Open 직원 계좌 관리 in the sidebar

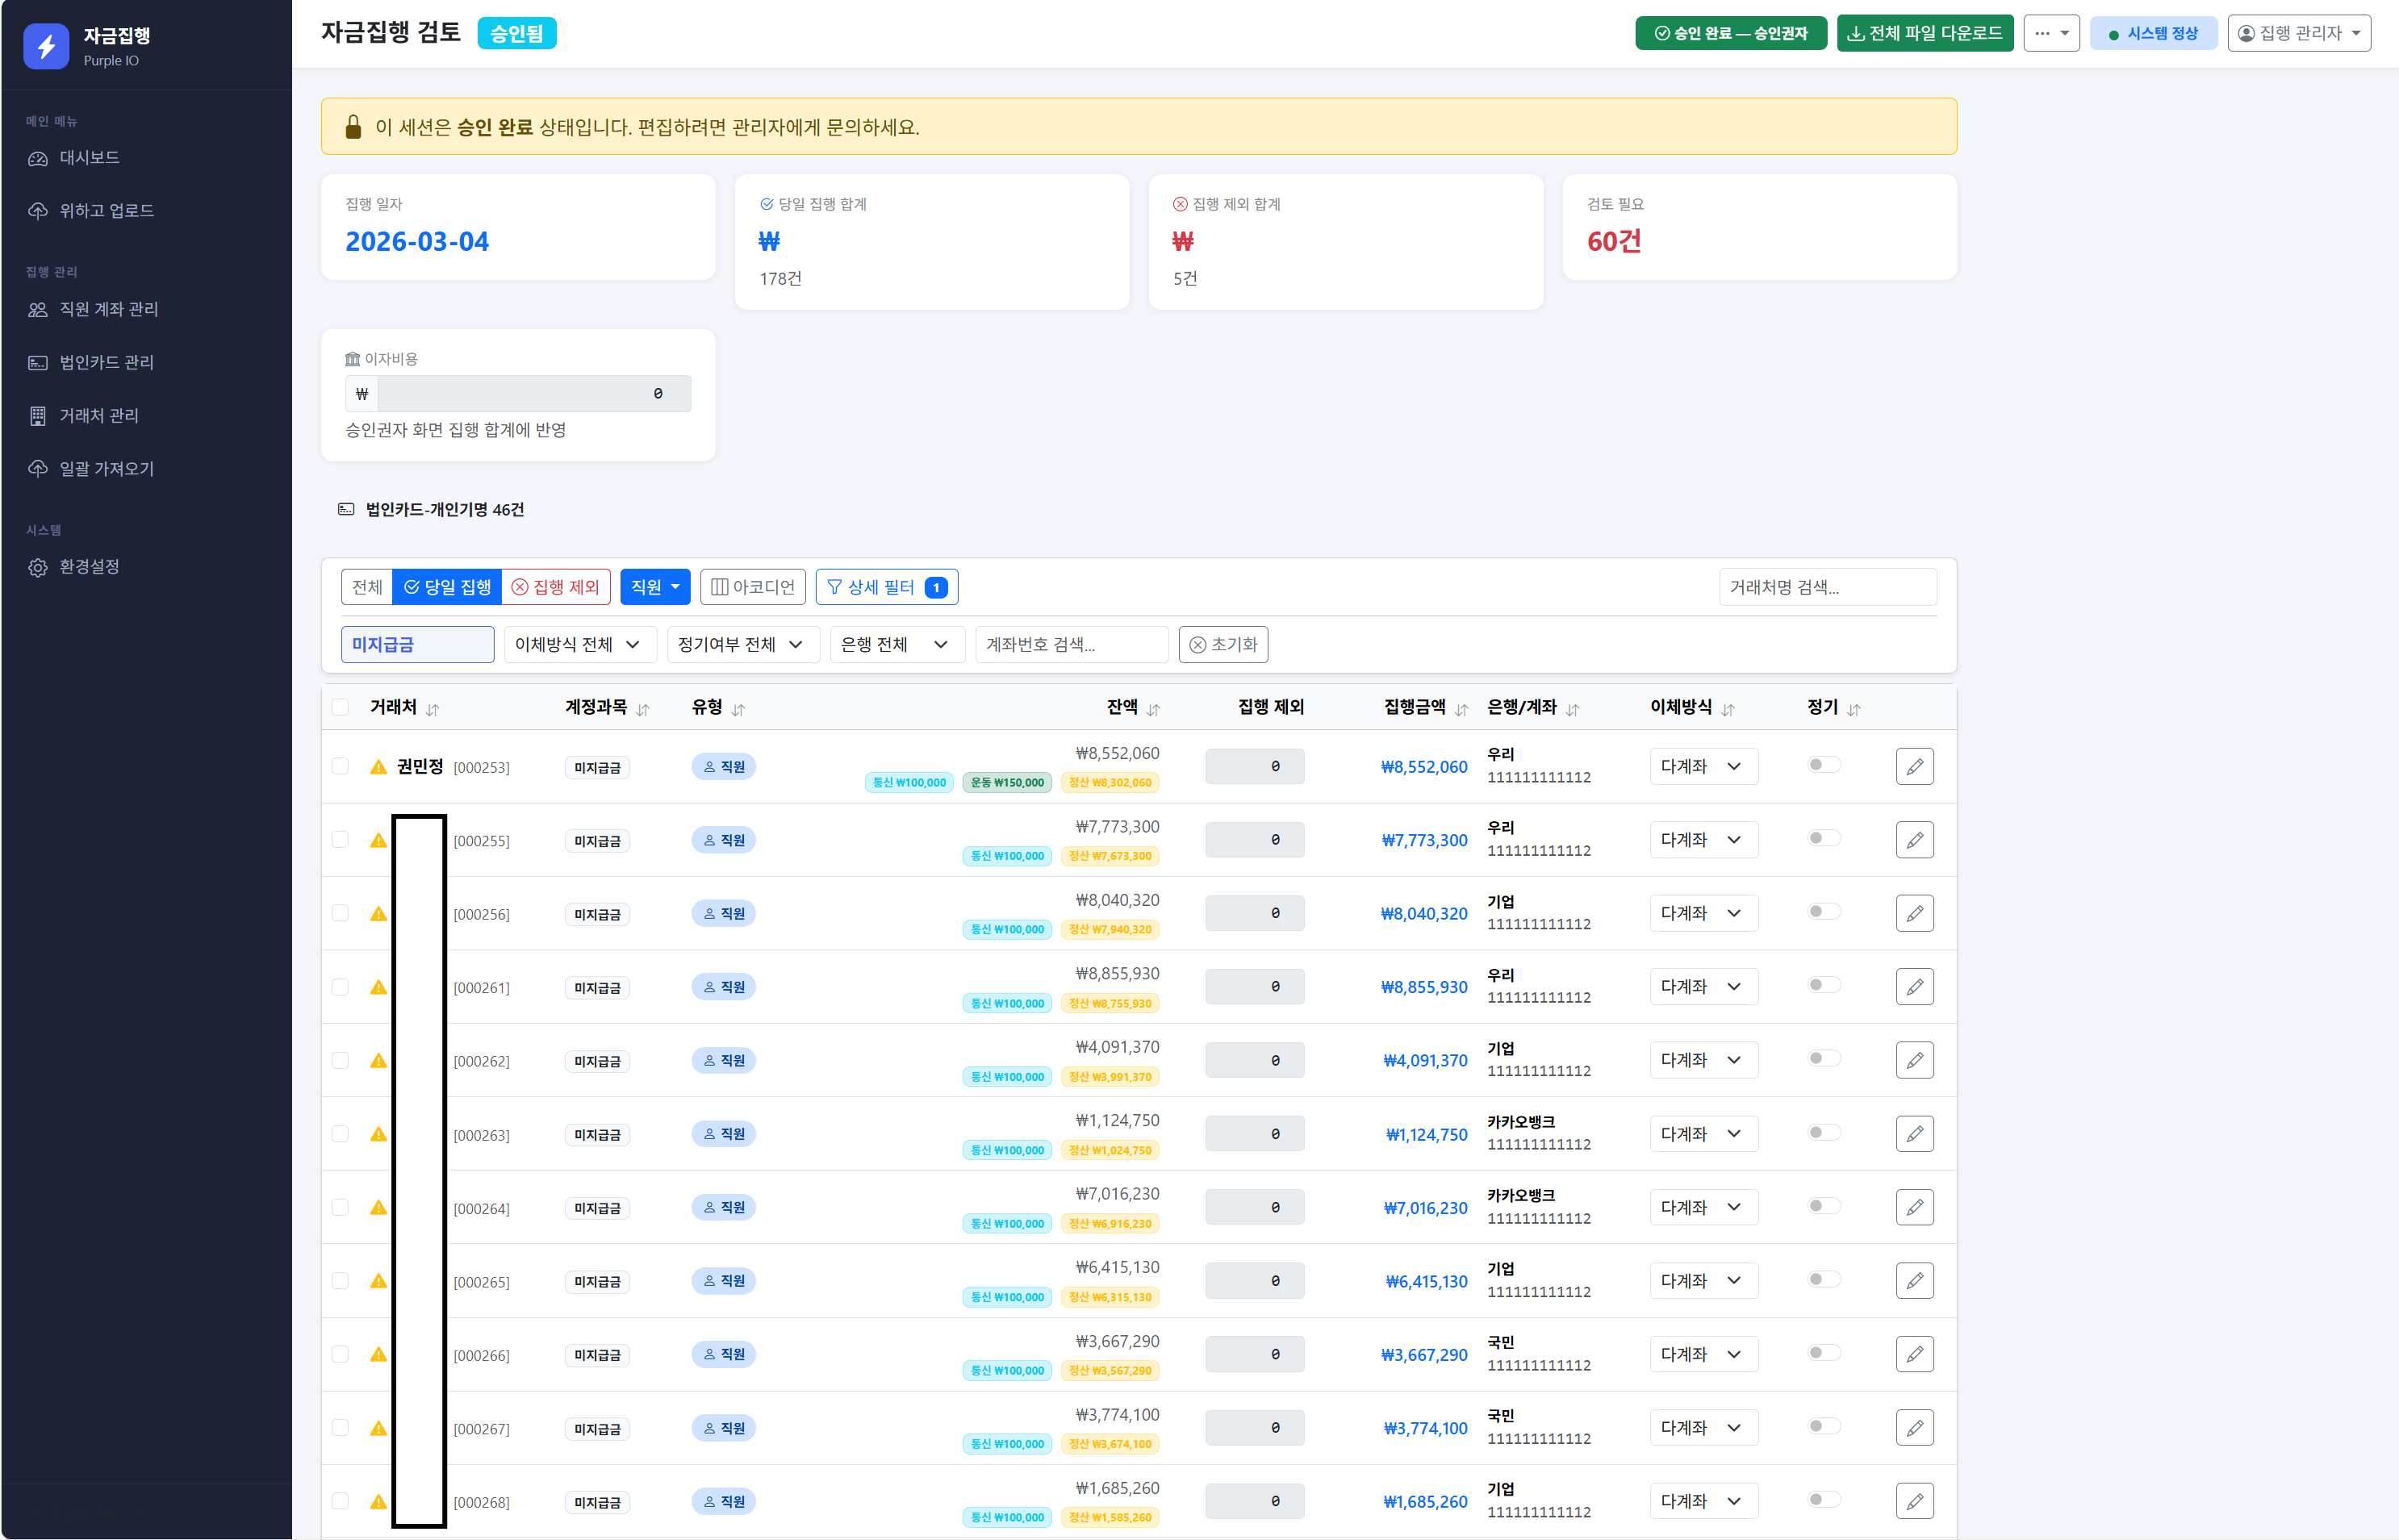tap(108, 309)
